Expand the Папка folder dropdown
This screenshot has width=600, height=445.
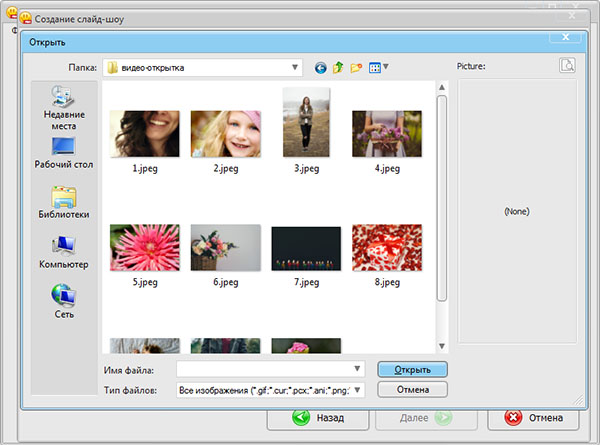(x=296, y=68)
